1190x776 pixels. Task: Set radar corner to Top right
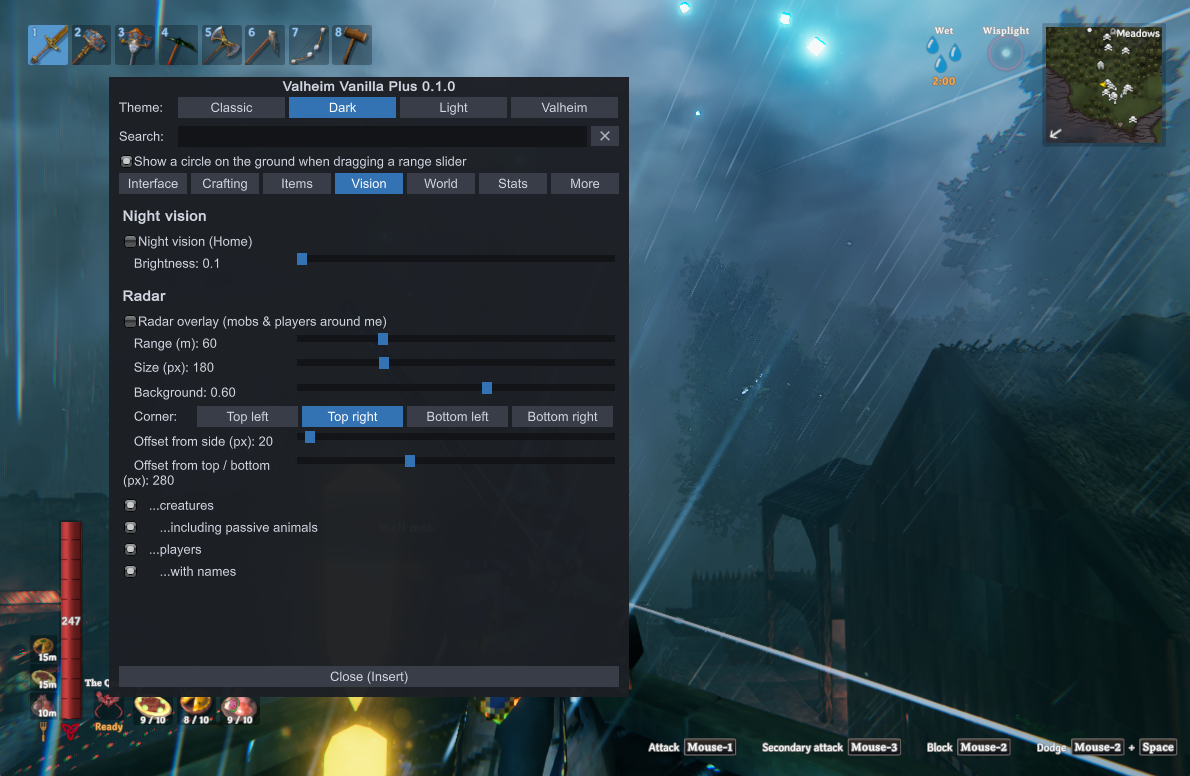click(x=352, y=416)
